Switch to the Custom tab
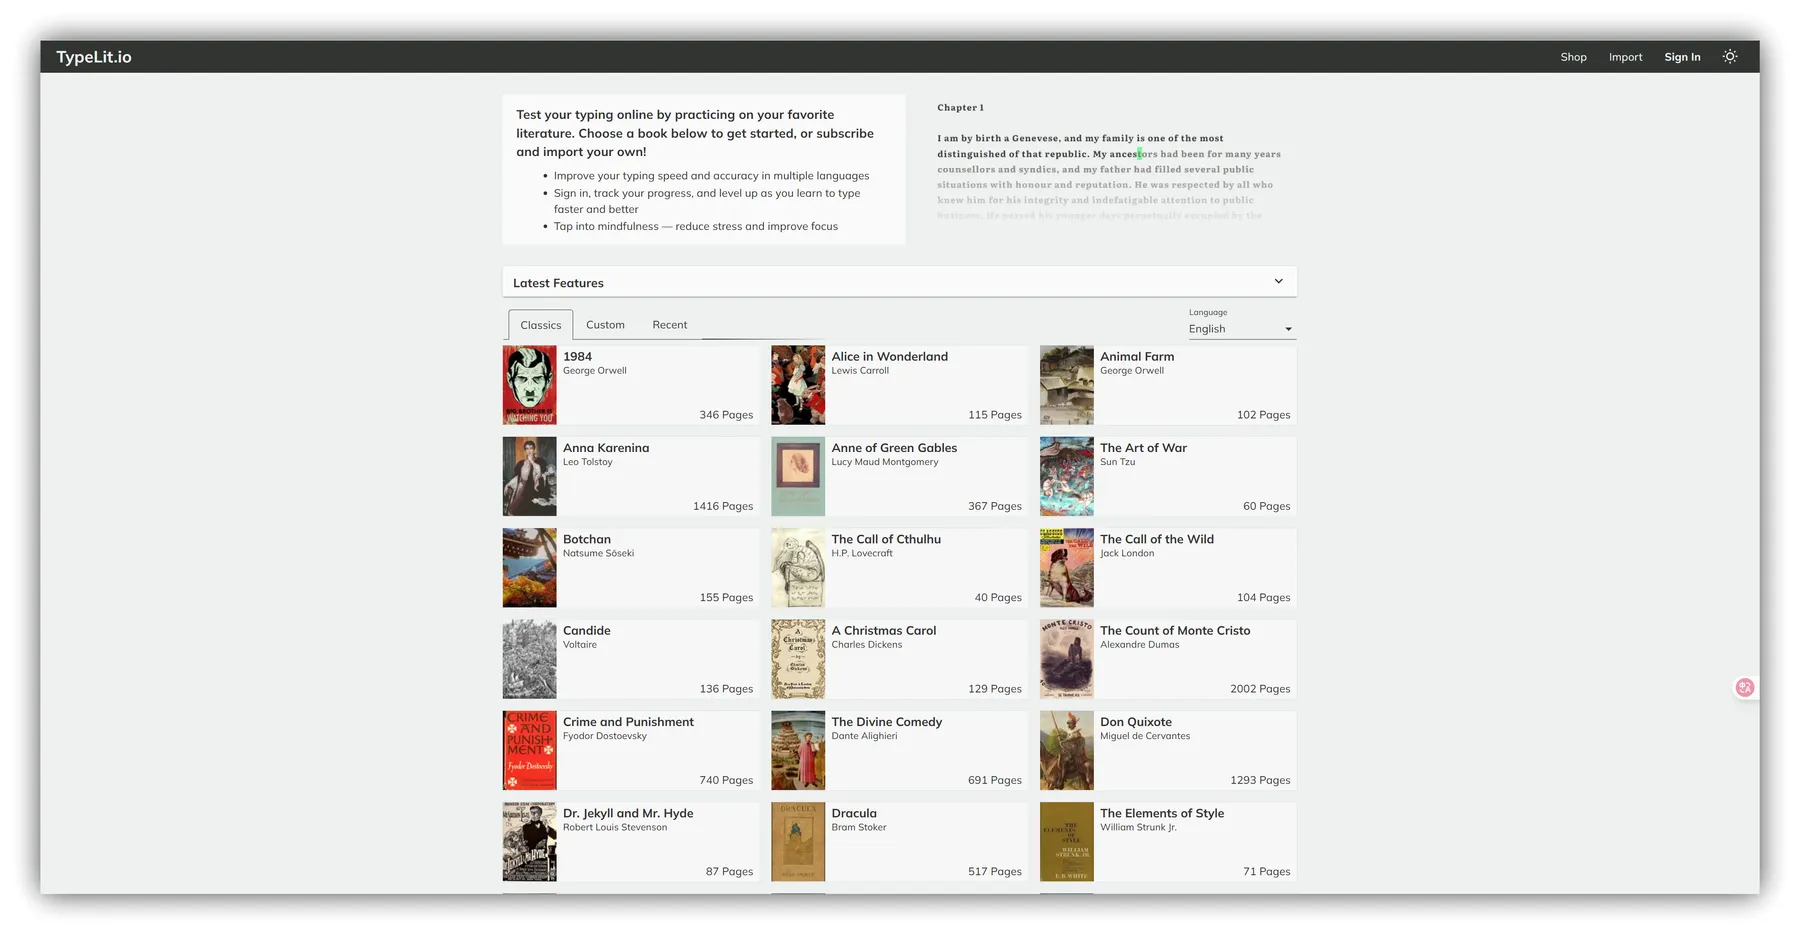Image resolution: width=1800 pixels, height=934 pixels. click(605, 325)
